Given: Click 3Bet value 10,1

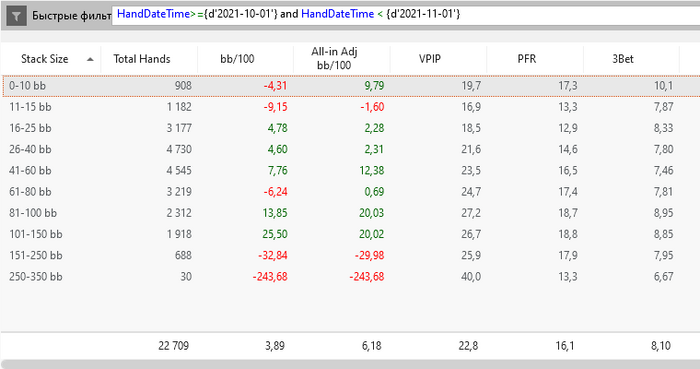Looking at the screenshot, I should pos(664,86).
